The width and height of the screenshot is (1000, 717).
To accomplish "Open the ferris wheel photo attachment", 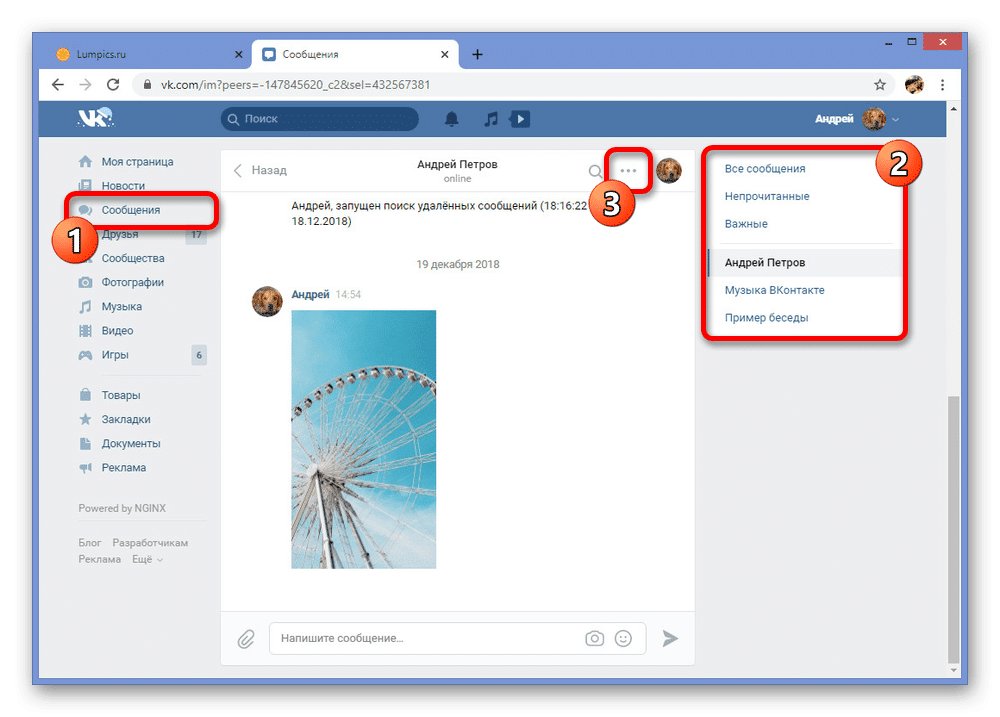I will (363, 439).
